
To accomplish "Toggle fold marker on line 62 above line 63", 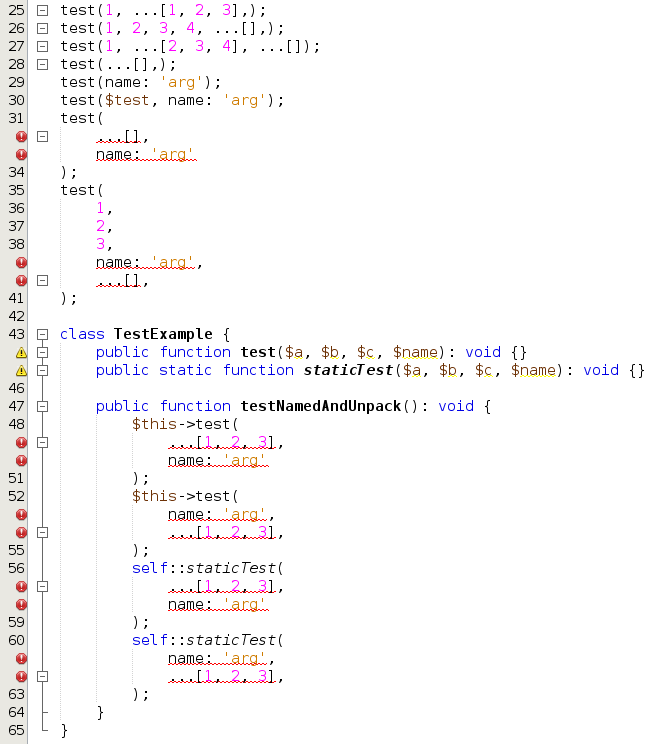I will [x=43, y=677].
